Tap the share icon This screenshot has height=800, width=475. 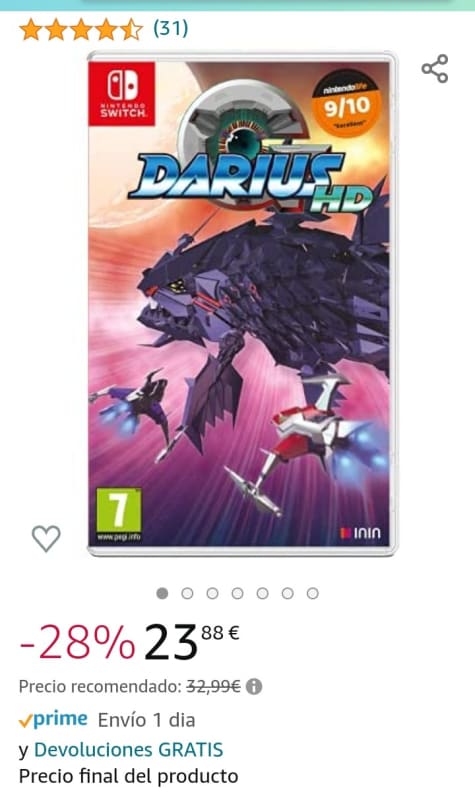click(x=435, y=68)
